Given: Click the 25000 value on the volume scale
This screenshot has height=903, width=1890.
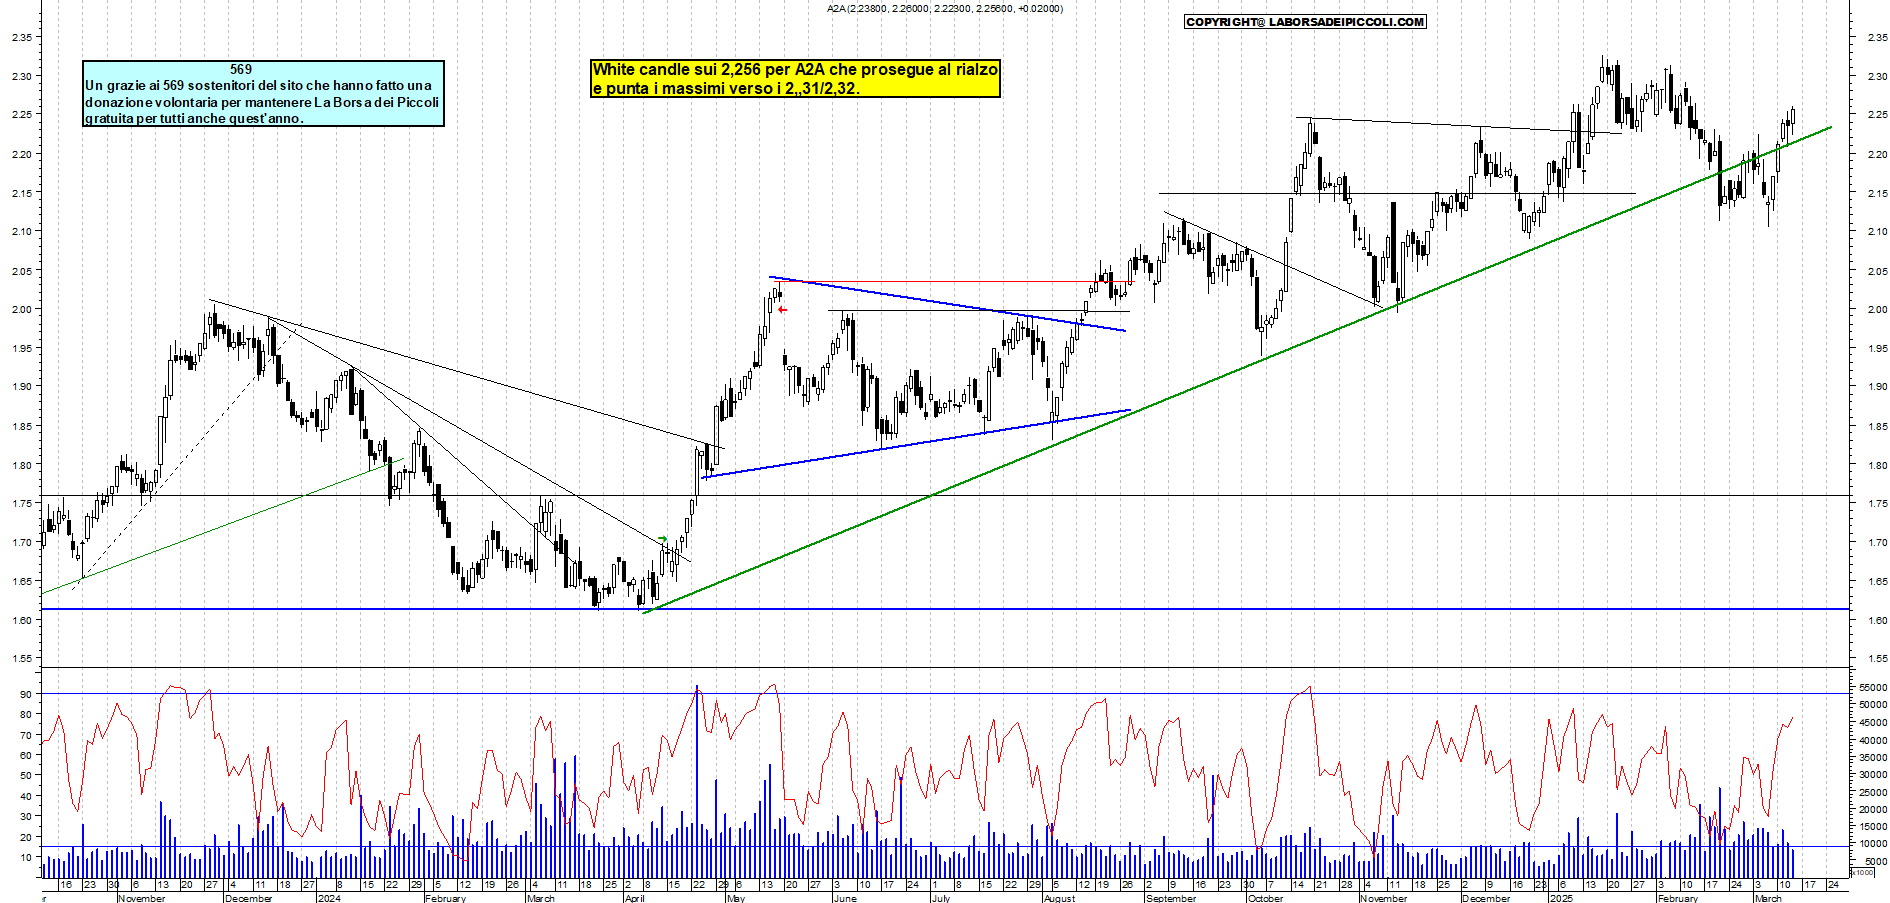Looking at the screenshot, I should tap(1873, 791).
